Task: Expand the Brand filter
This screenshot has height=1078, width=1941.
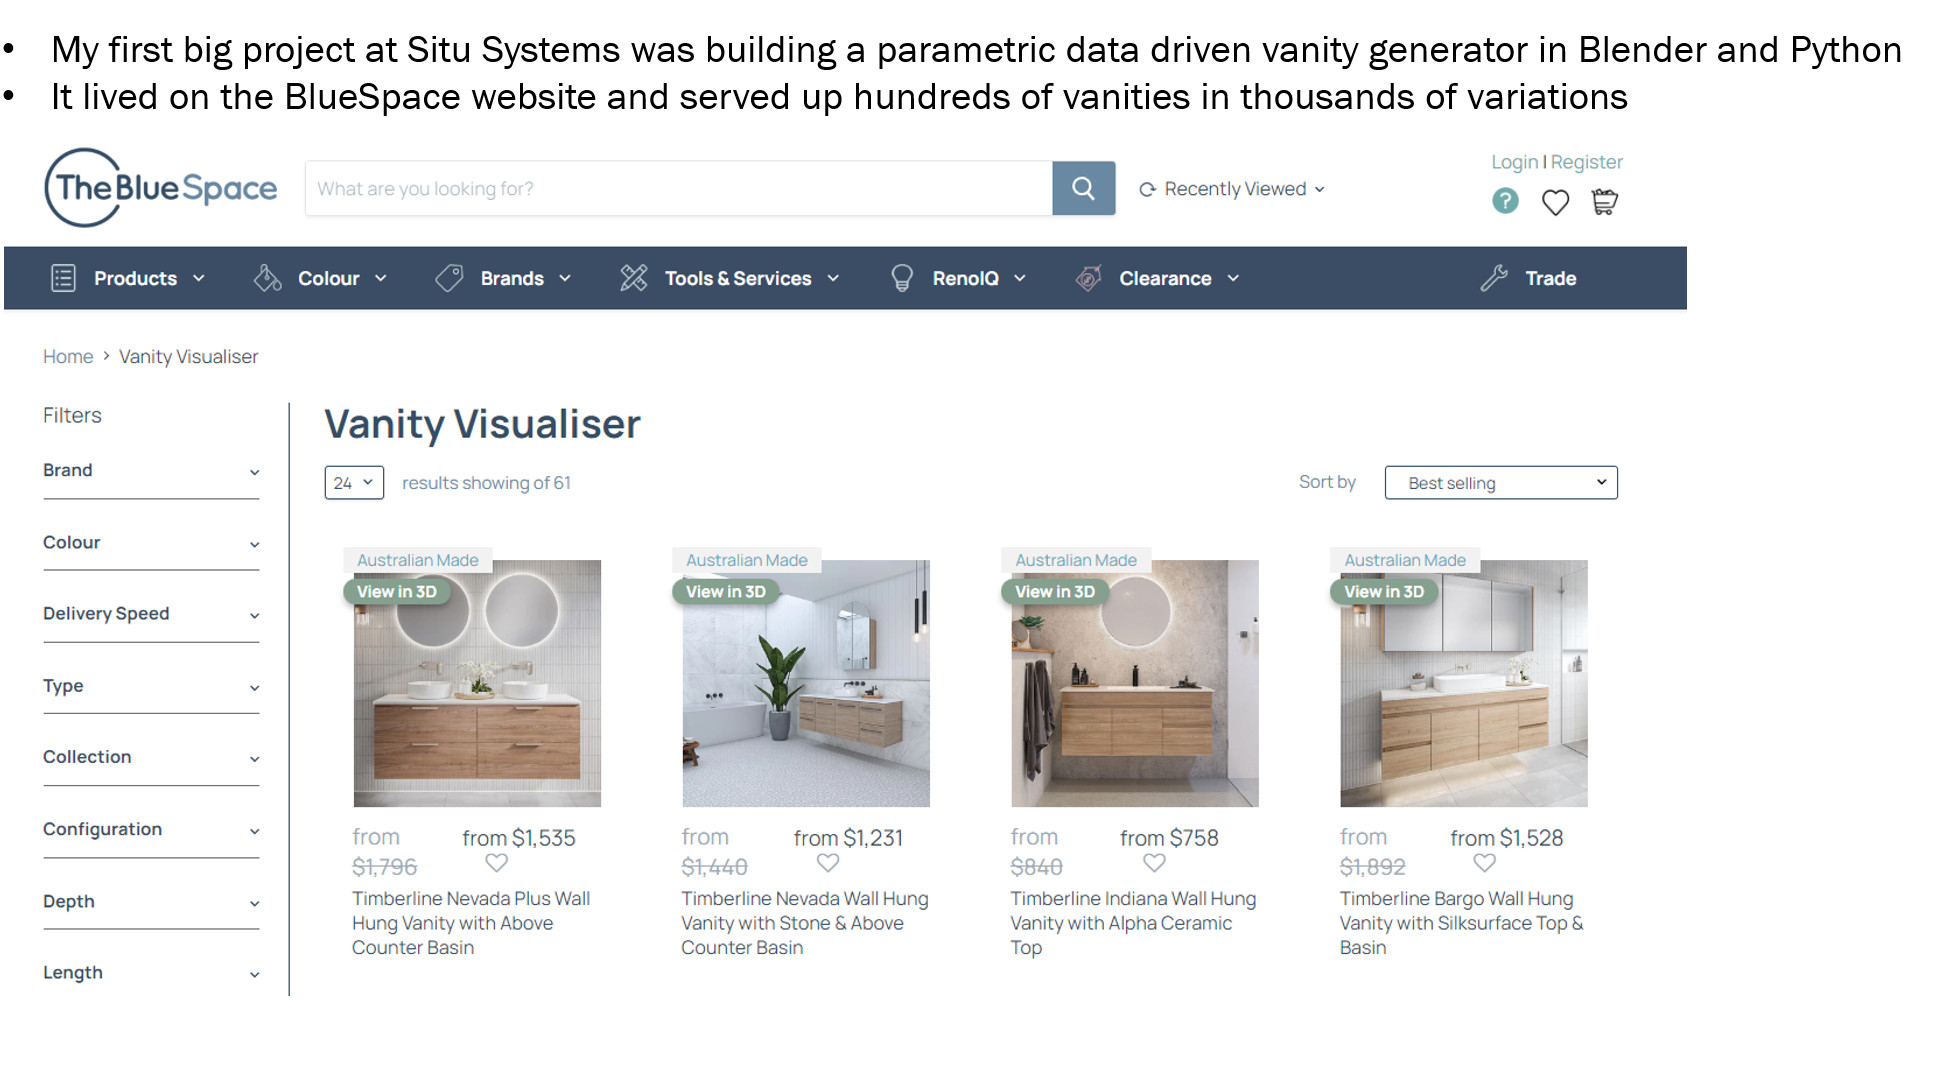Action: 150,471
